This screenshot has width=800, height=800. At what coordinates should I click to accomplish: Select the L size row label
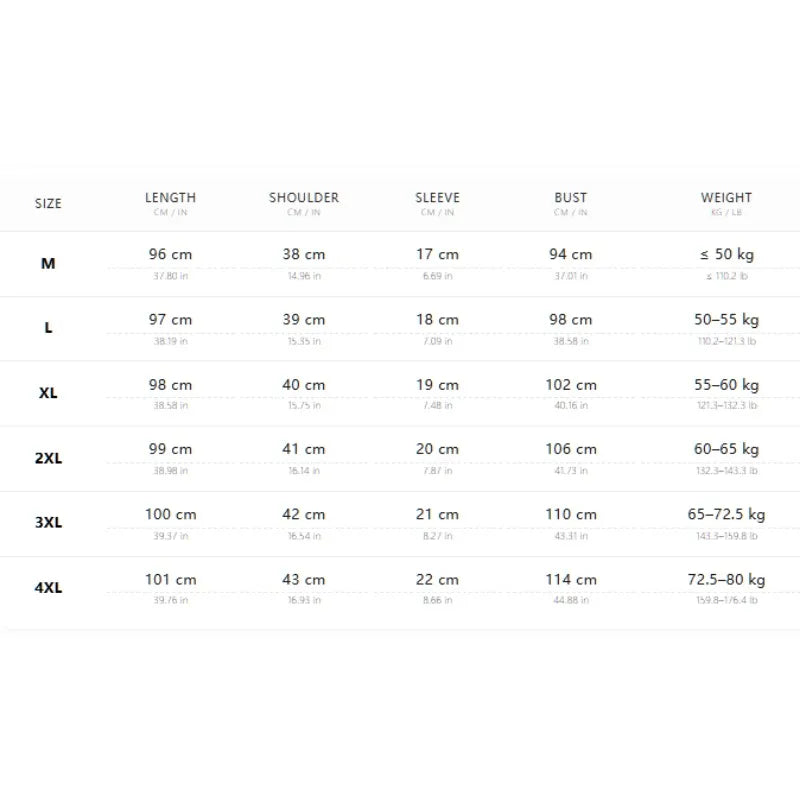click(48, 328)
